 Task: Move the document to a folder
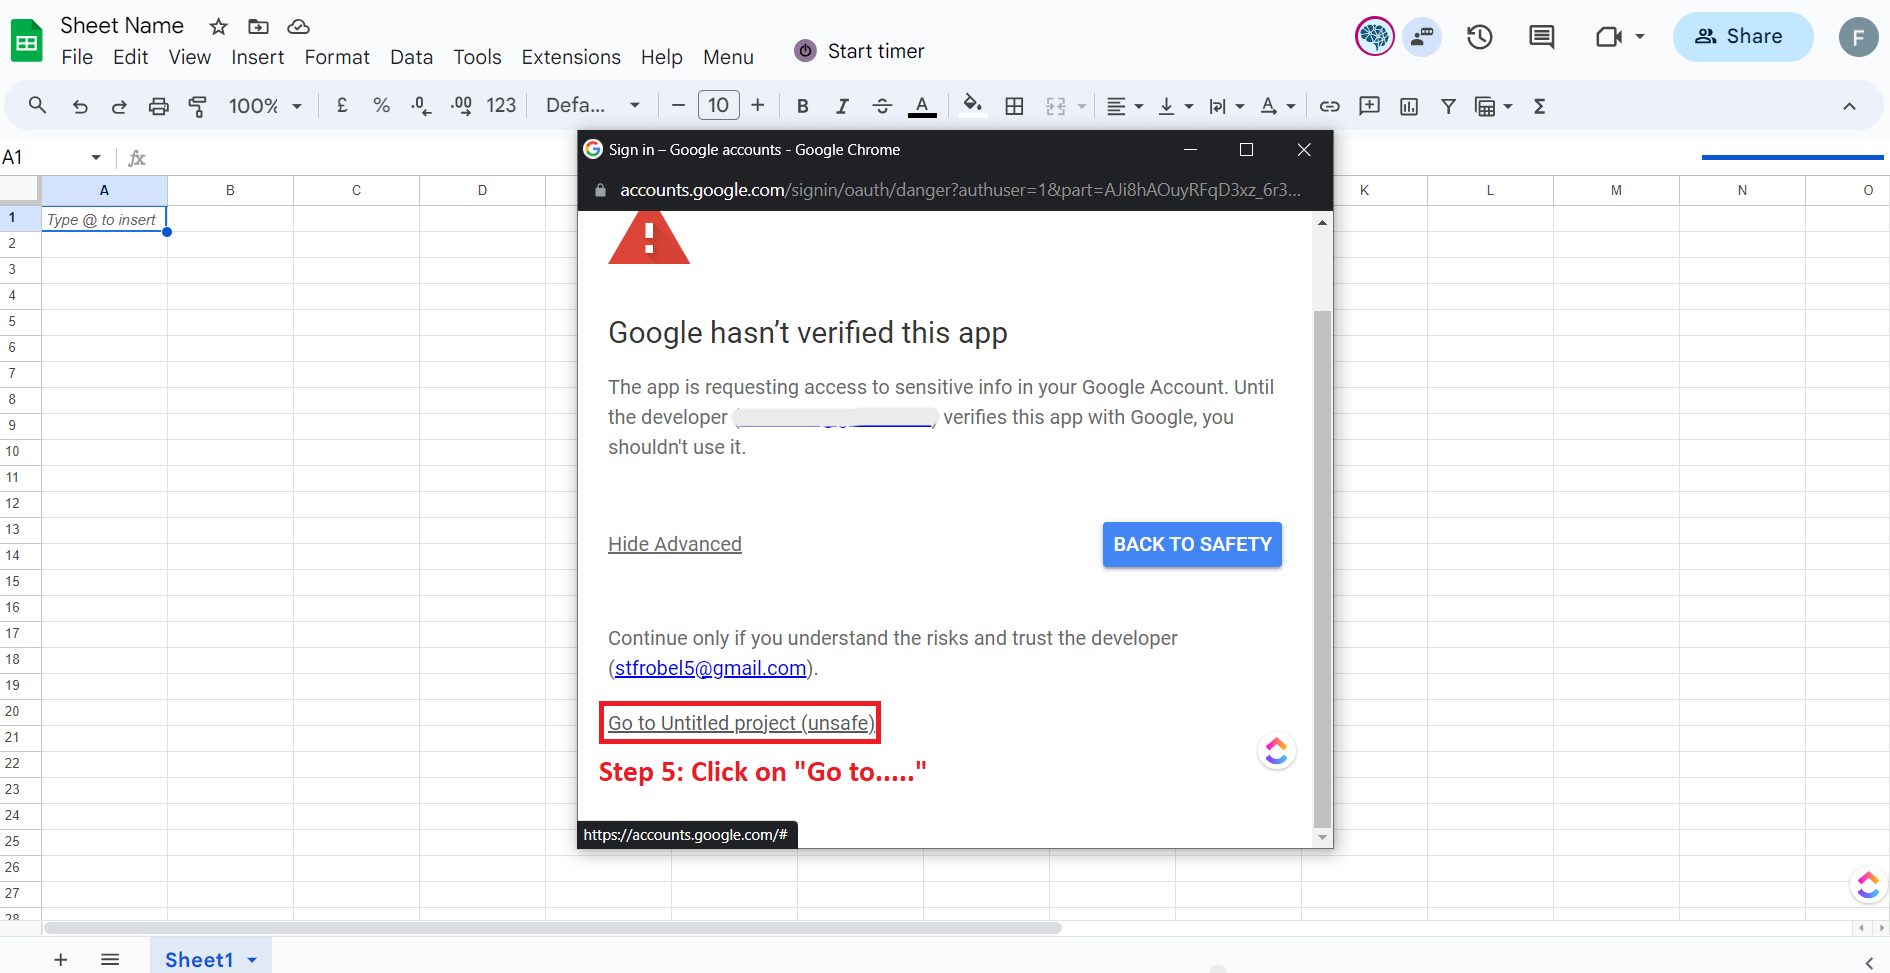pos(258,27)
